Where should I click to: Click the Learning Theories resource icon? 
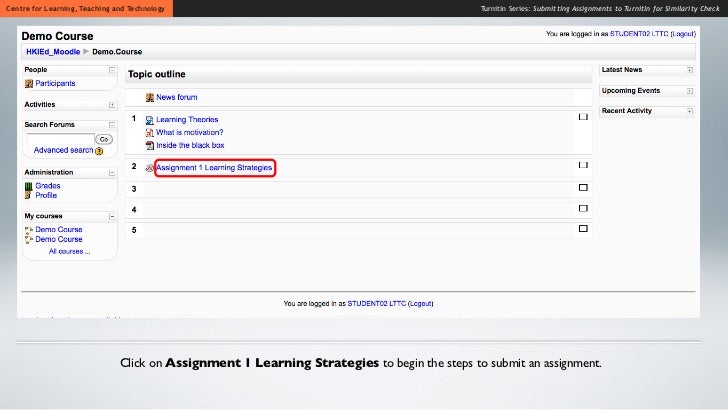tap(150, 120)
